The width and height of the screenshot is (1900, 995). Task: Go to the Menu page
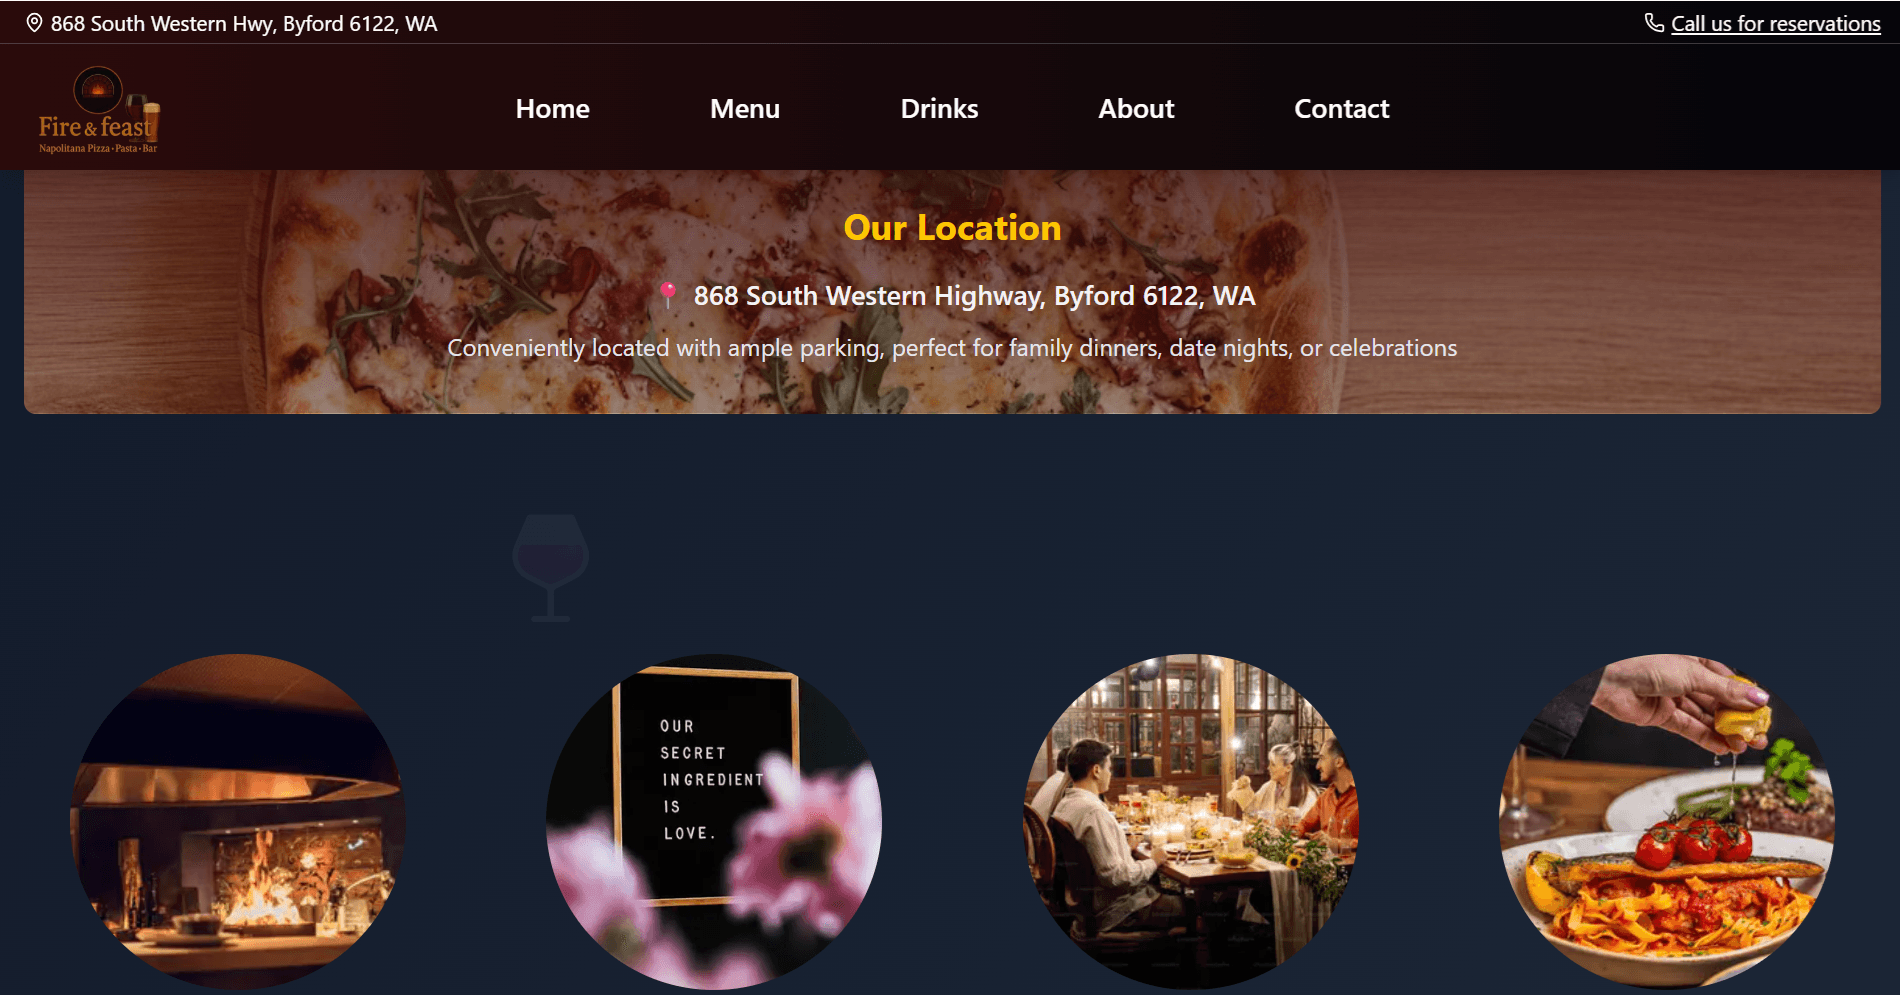click(x=745, y=108)
